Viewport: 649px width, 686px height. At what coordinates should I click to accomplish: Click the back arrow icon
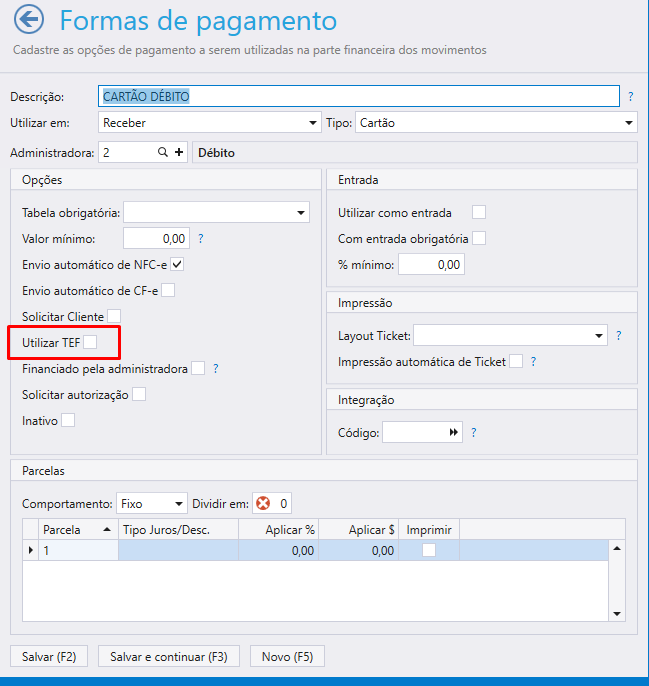pyautogui.click(x=29, y=21)
